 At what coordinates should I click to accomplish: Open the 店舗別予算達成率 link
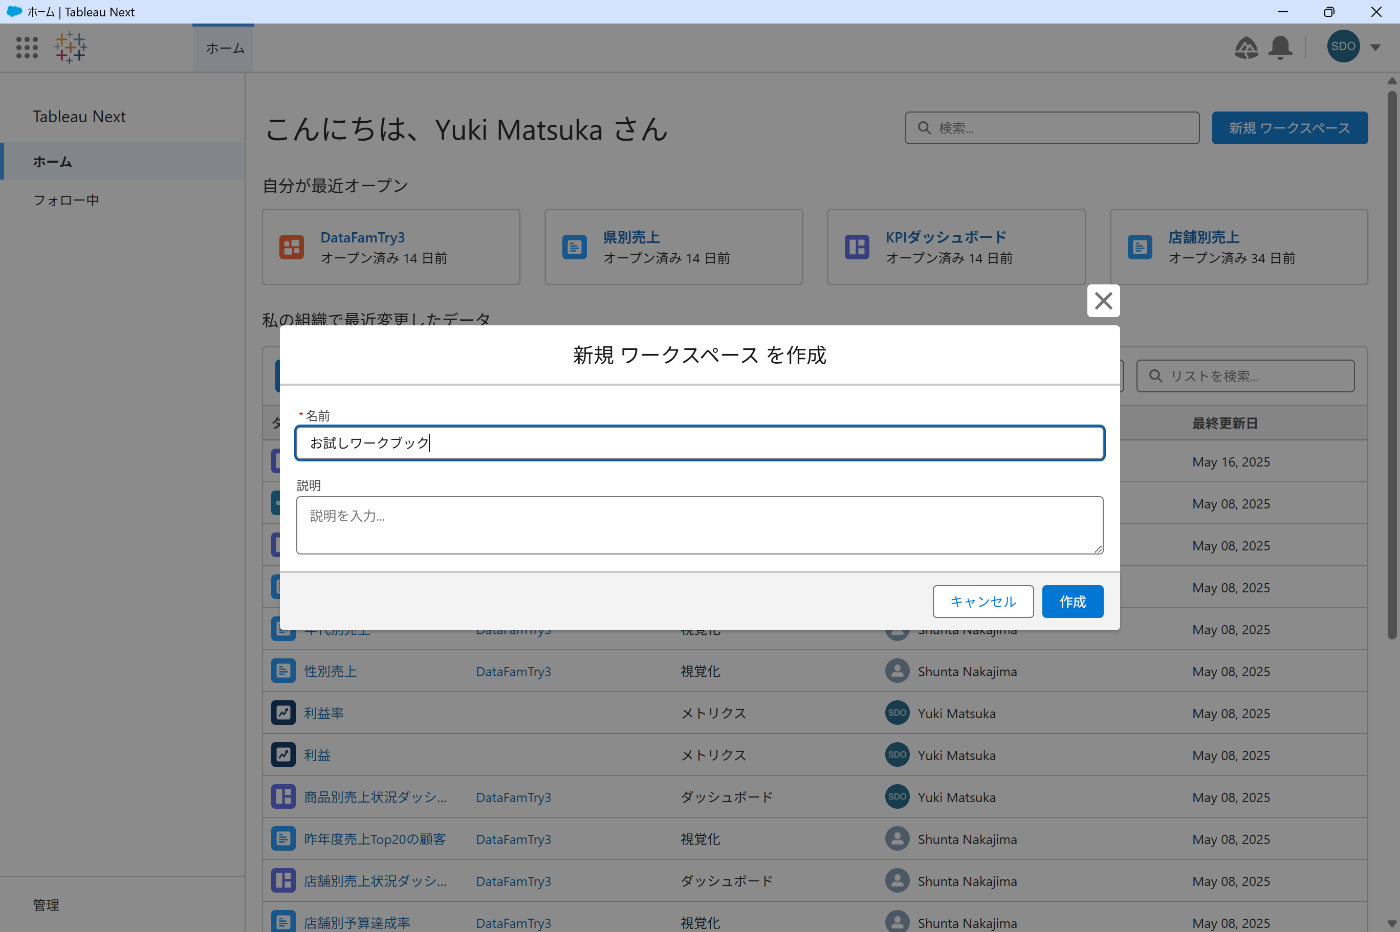tap(357, 924)
